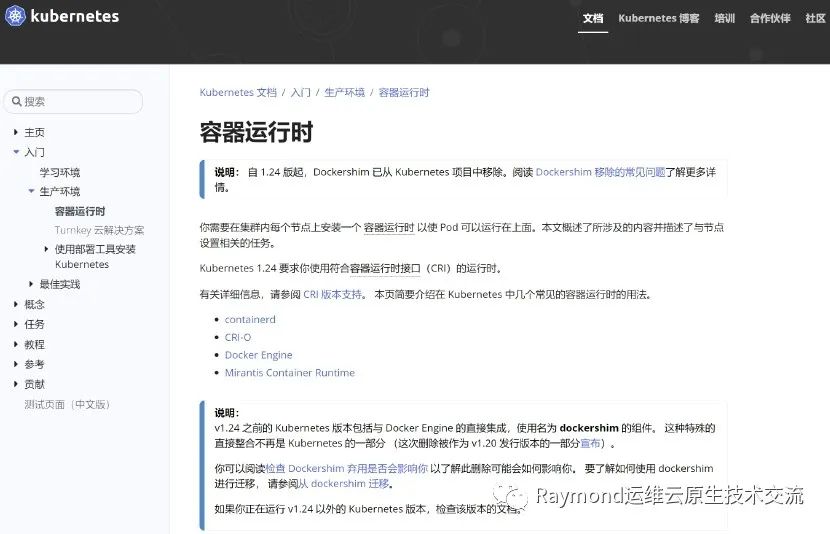Select 概念 in the sidebar
This screenshot has height=534, width=830.
[34, 304]
